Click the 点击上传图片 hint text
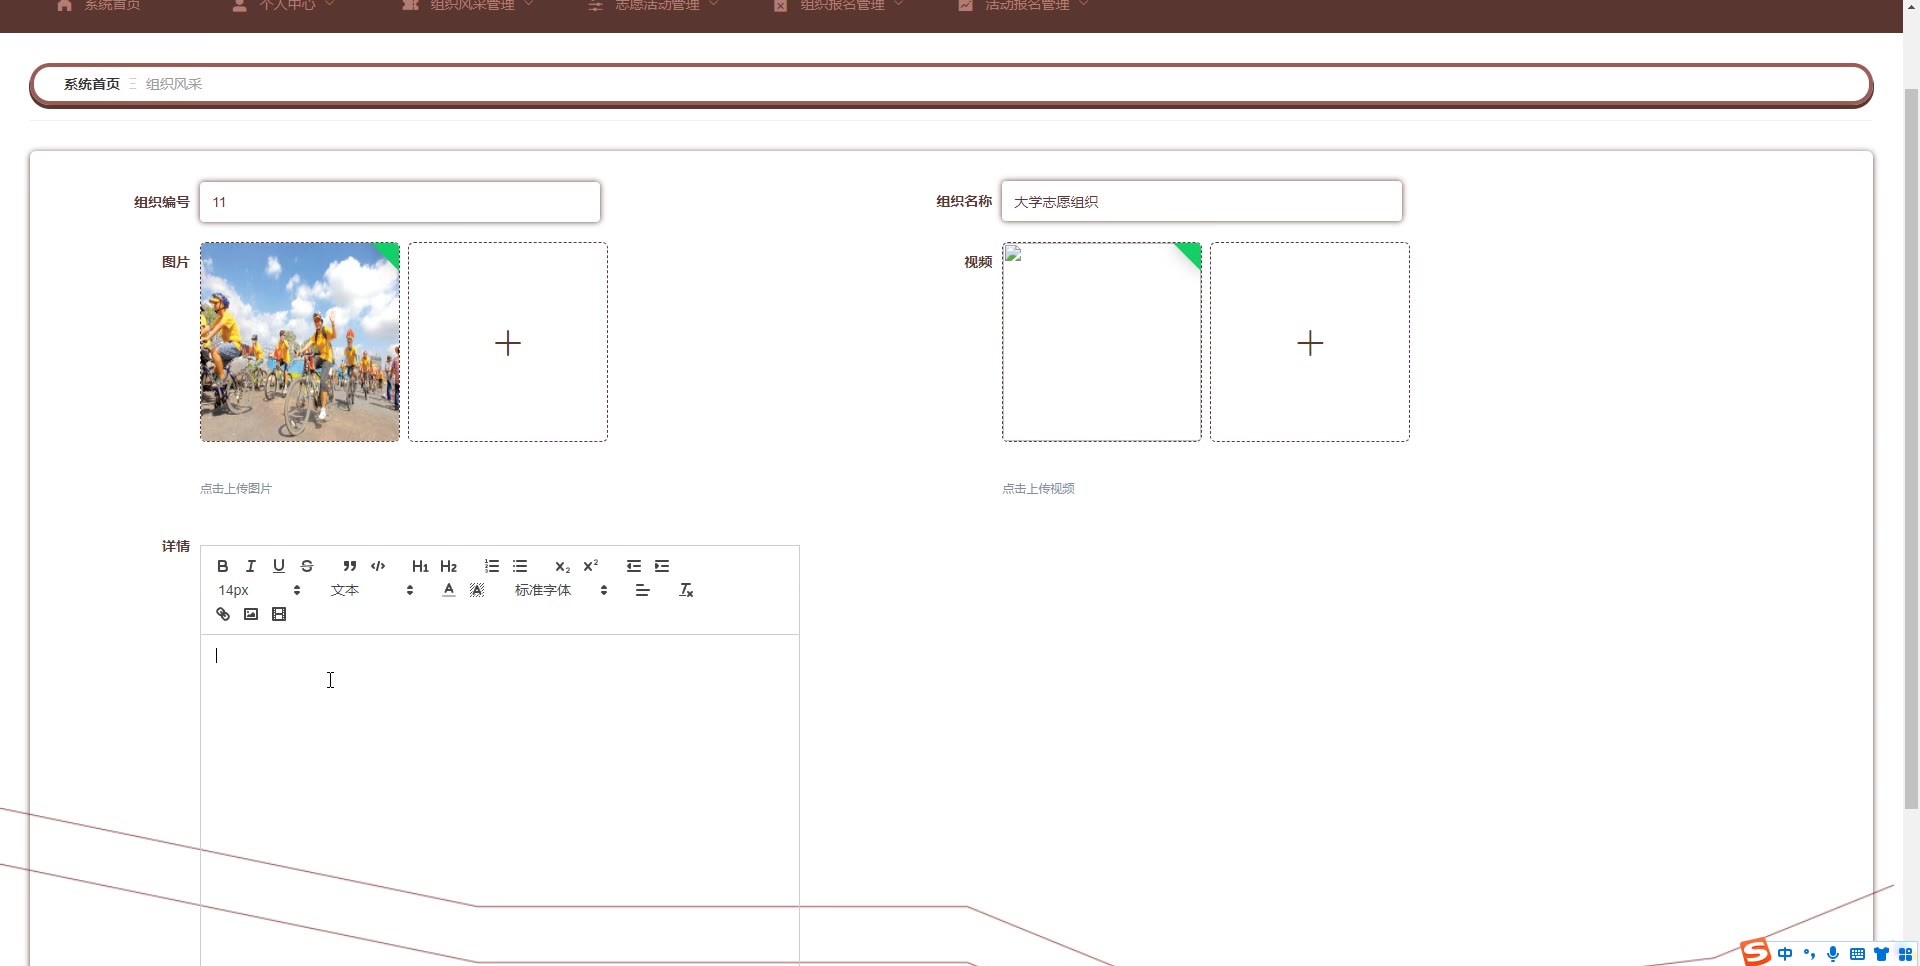This screenshot has height=966, width=1920. (236, 489)
